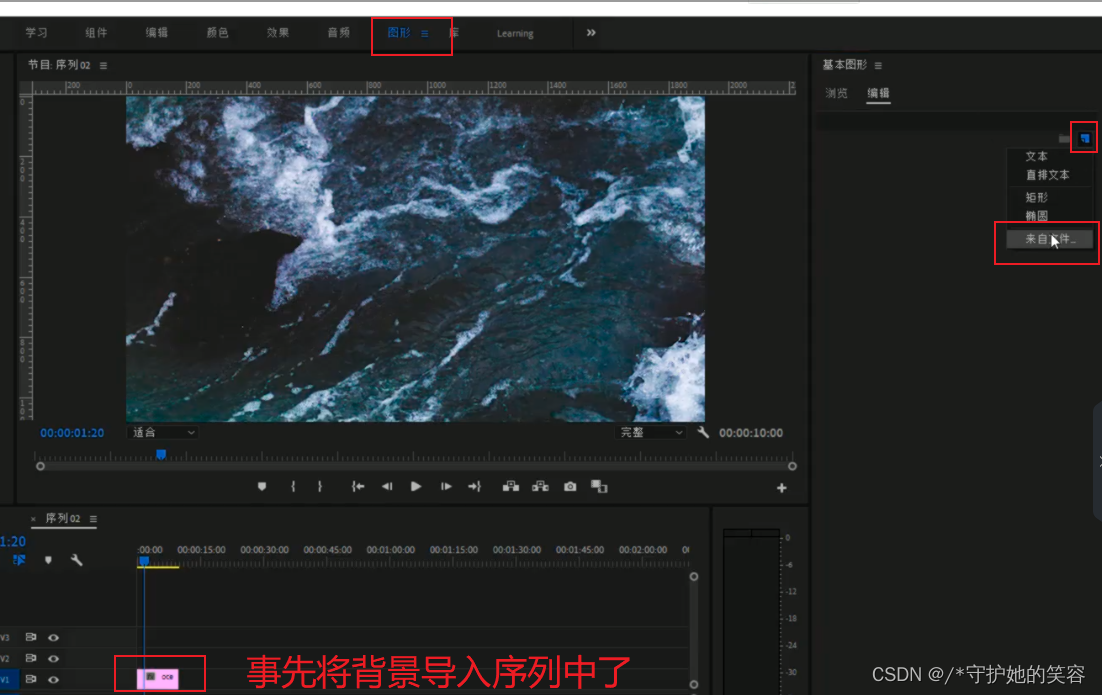The width and height of the screenshot is (1102, 695).
Task: Open the button editor plus icon
Action: (782, 488)
